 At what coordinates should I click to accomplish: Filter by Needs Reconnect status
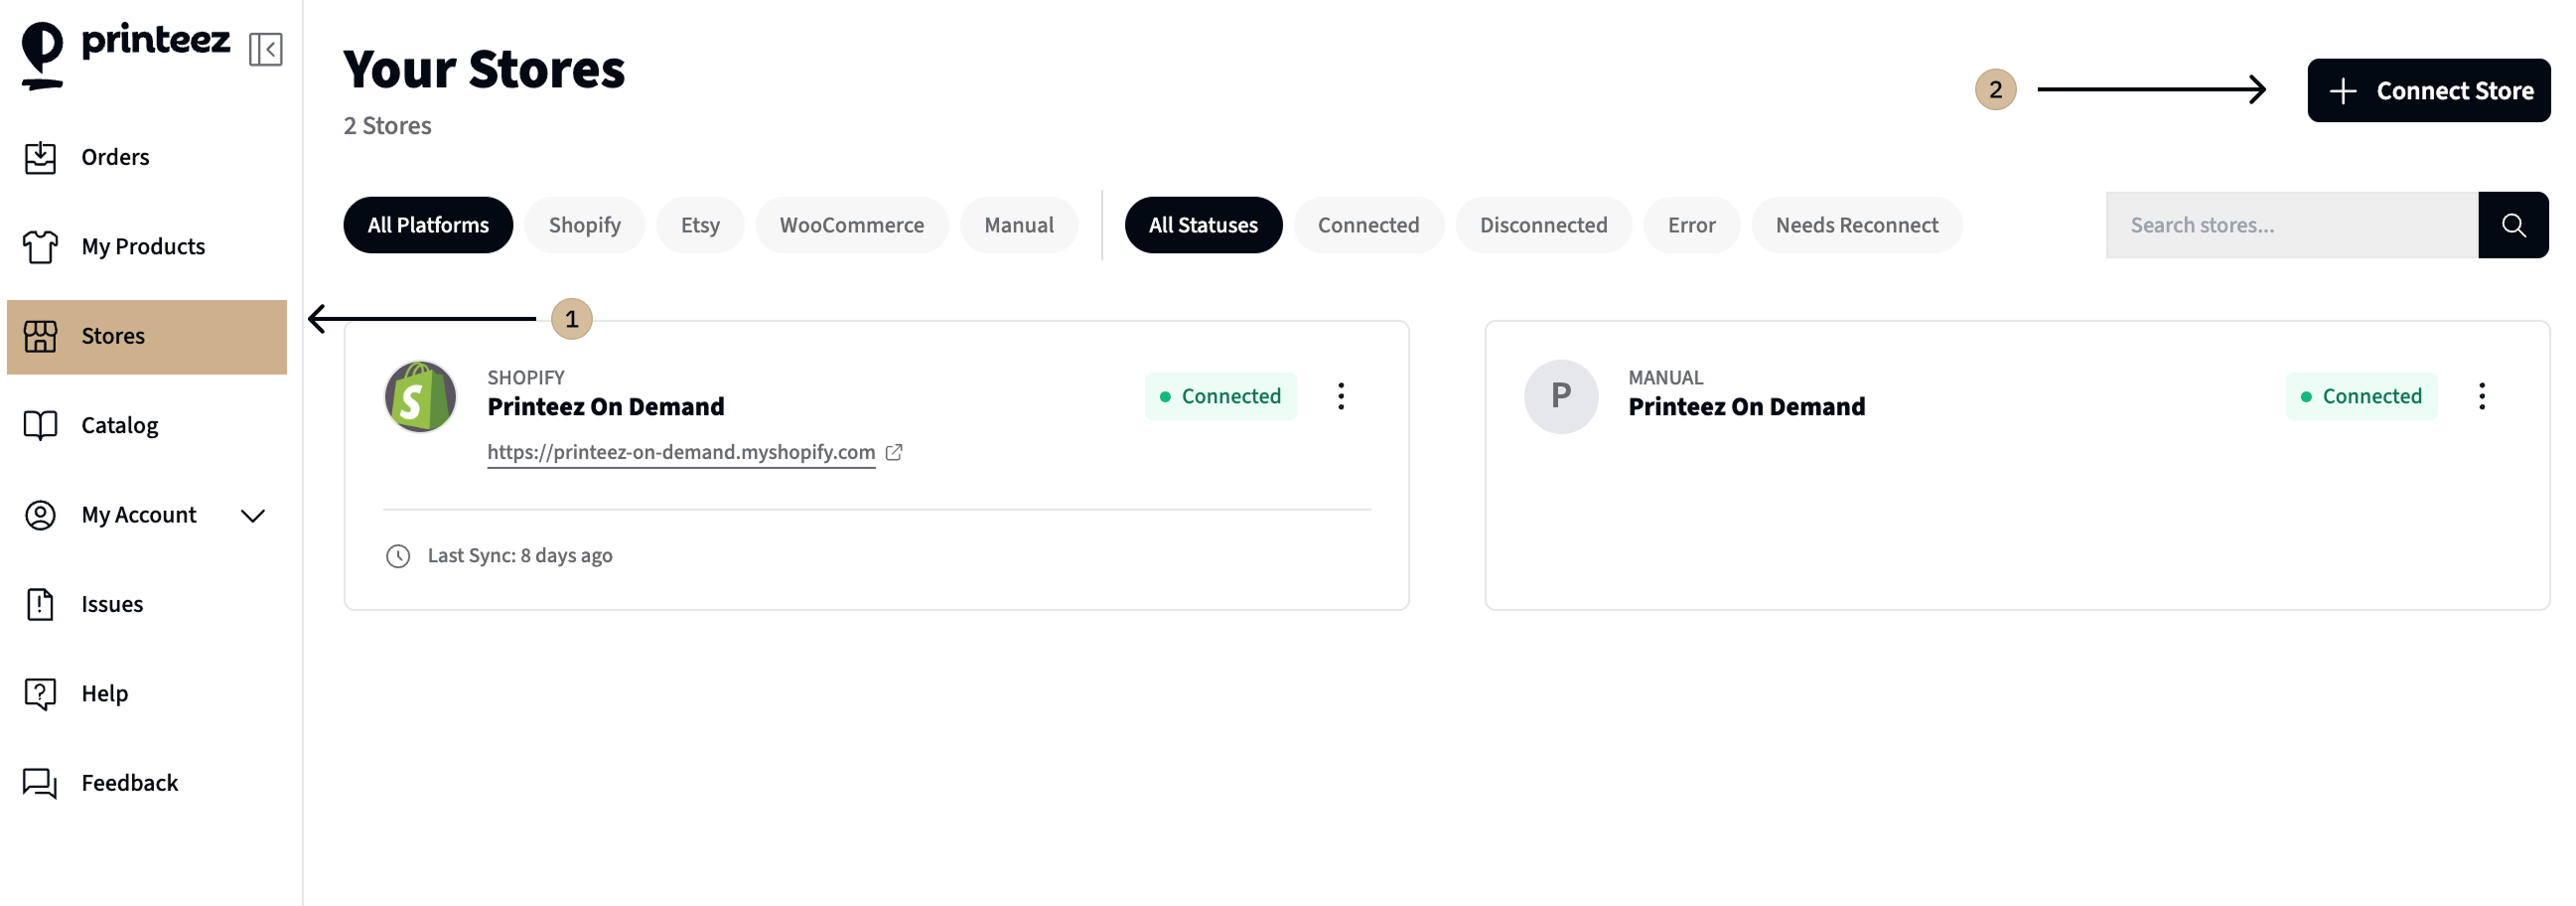(1856, 225)
